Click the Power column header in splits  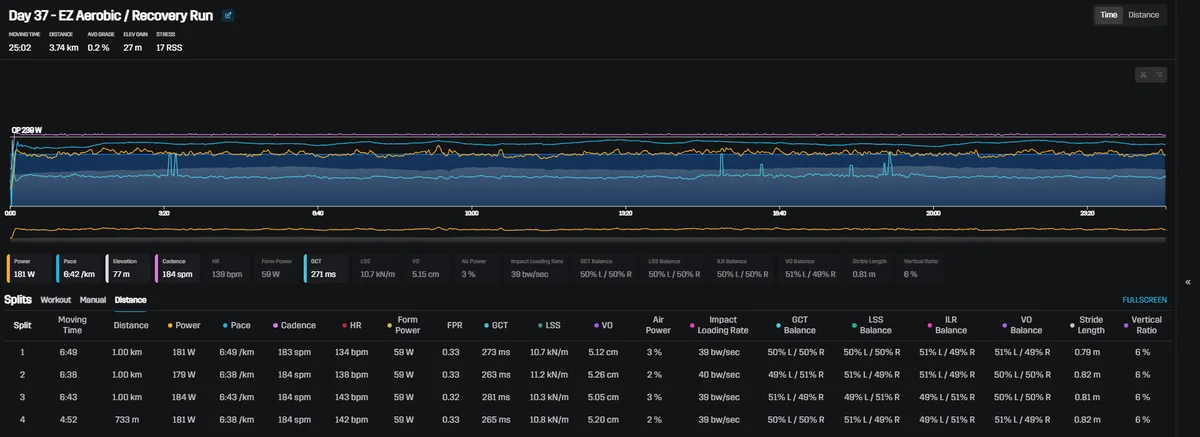pyautogui.click(x=186, y=325)
